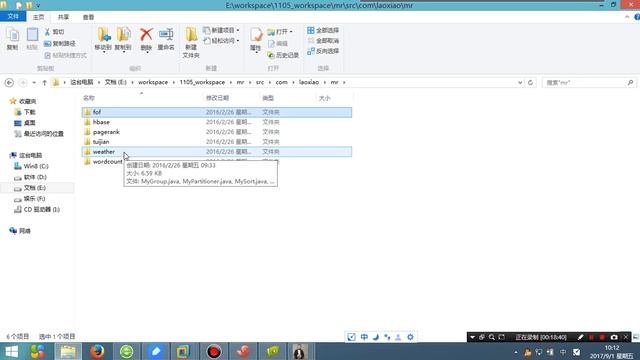Click the recorder camera snapshot icon
The width and height of the screenshot is (640, 360).
coord(614,337)
